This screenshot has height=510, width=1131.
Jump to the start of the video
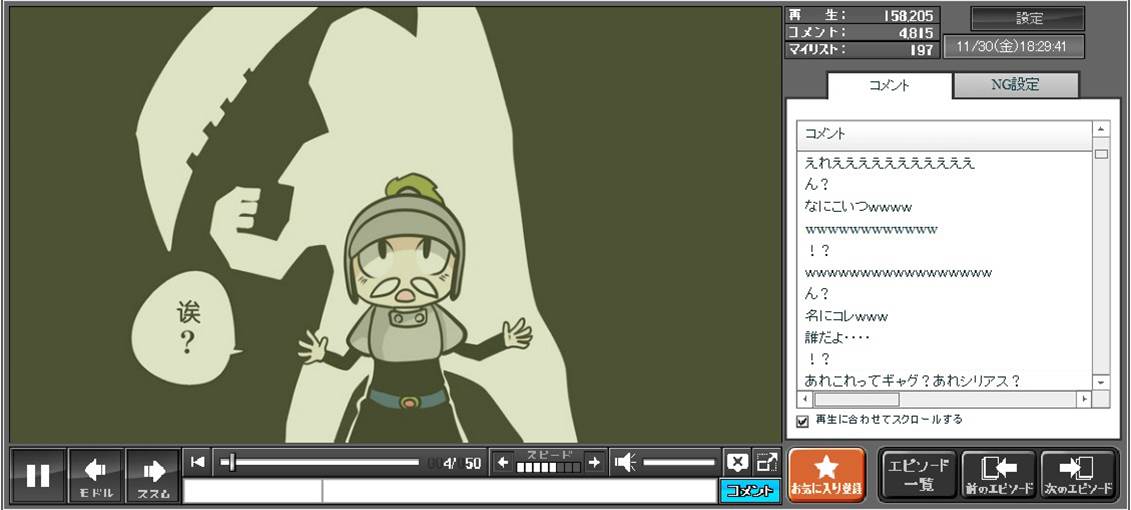click(198, 461)
